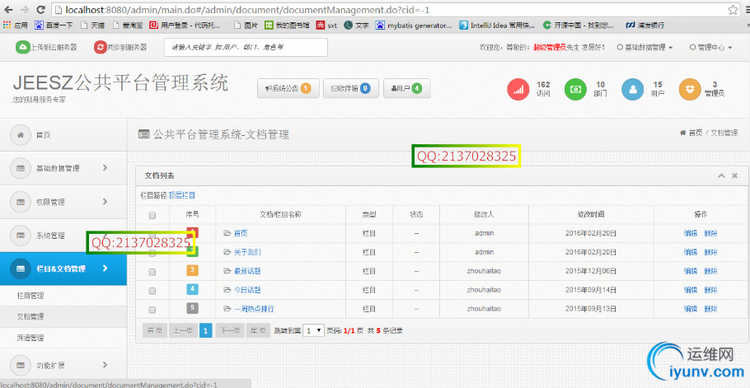Open the 我的图书馆 bookmark
Screen dimensions: 750x388
click(287, 25)
